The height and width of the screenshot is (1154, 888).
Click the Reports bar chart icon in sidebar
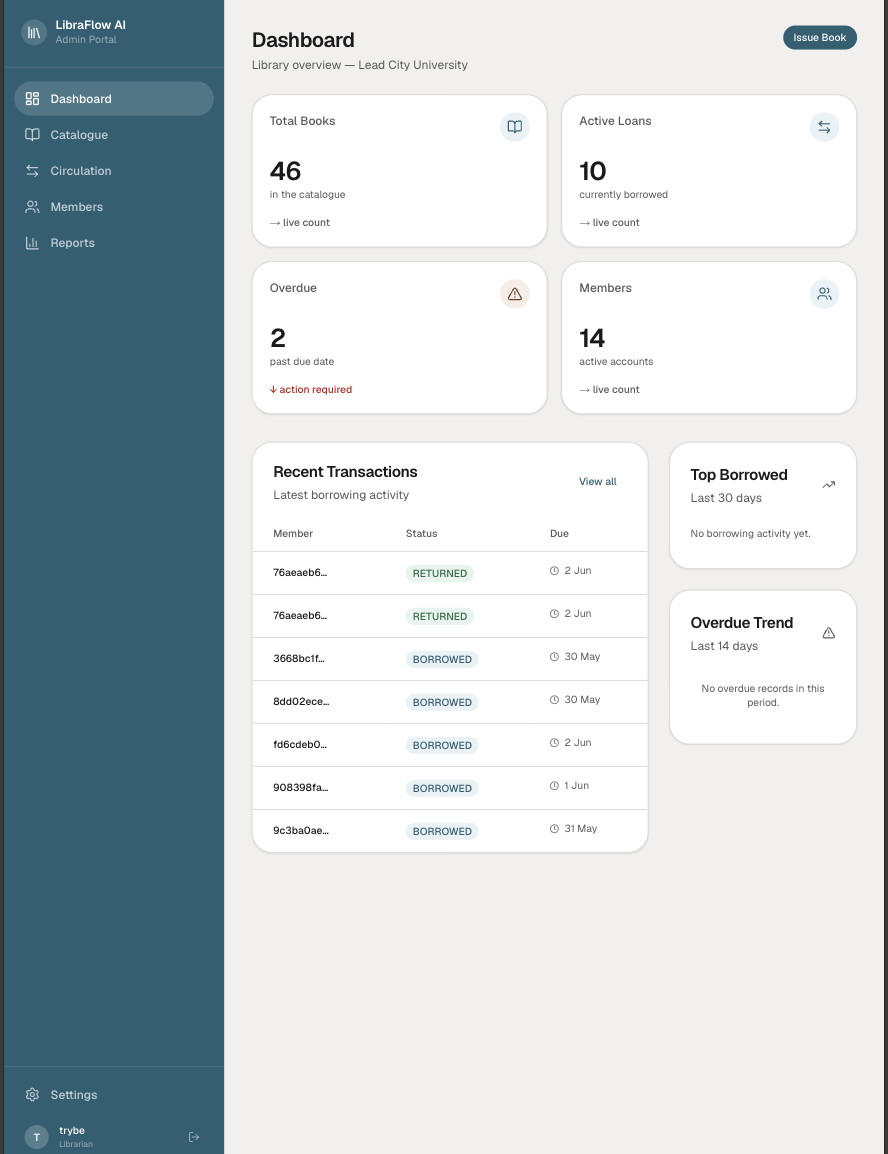pos(32,243)
